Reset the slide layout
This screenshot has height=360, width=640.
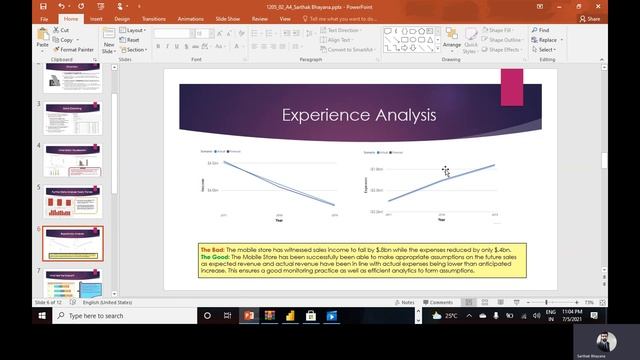tap(129, 40)
